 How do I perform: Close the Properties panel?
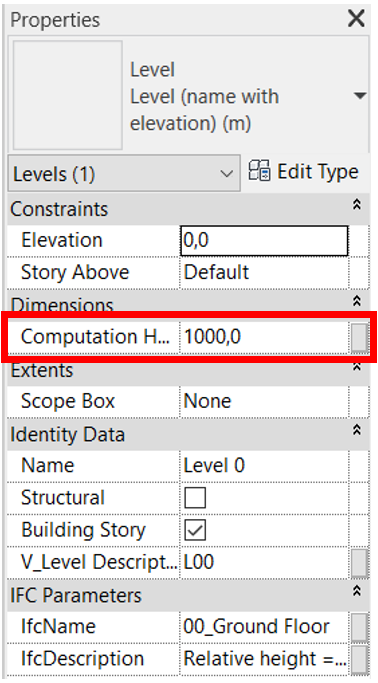[356, 19]
